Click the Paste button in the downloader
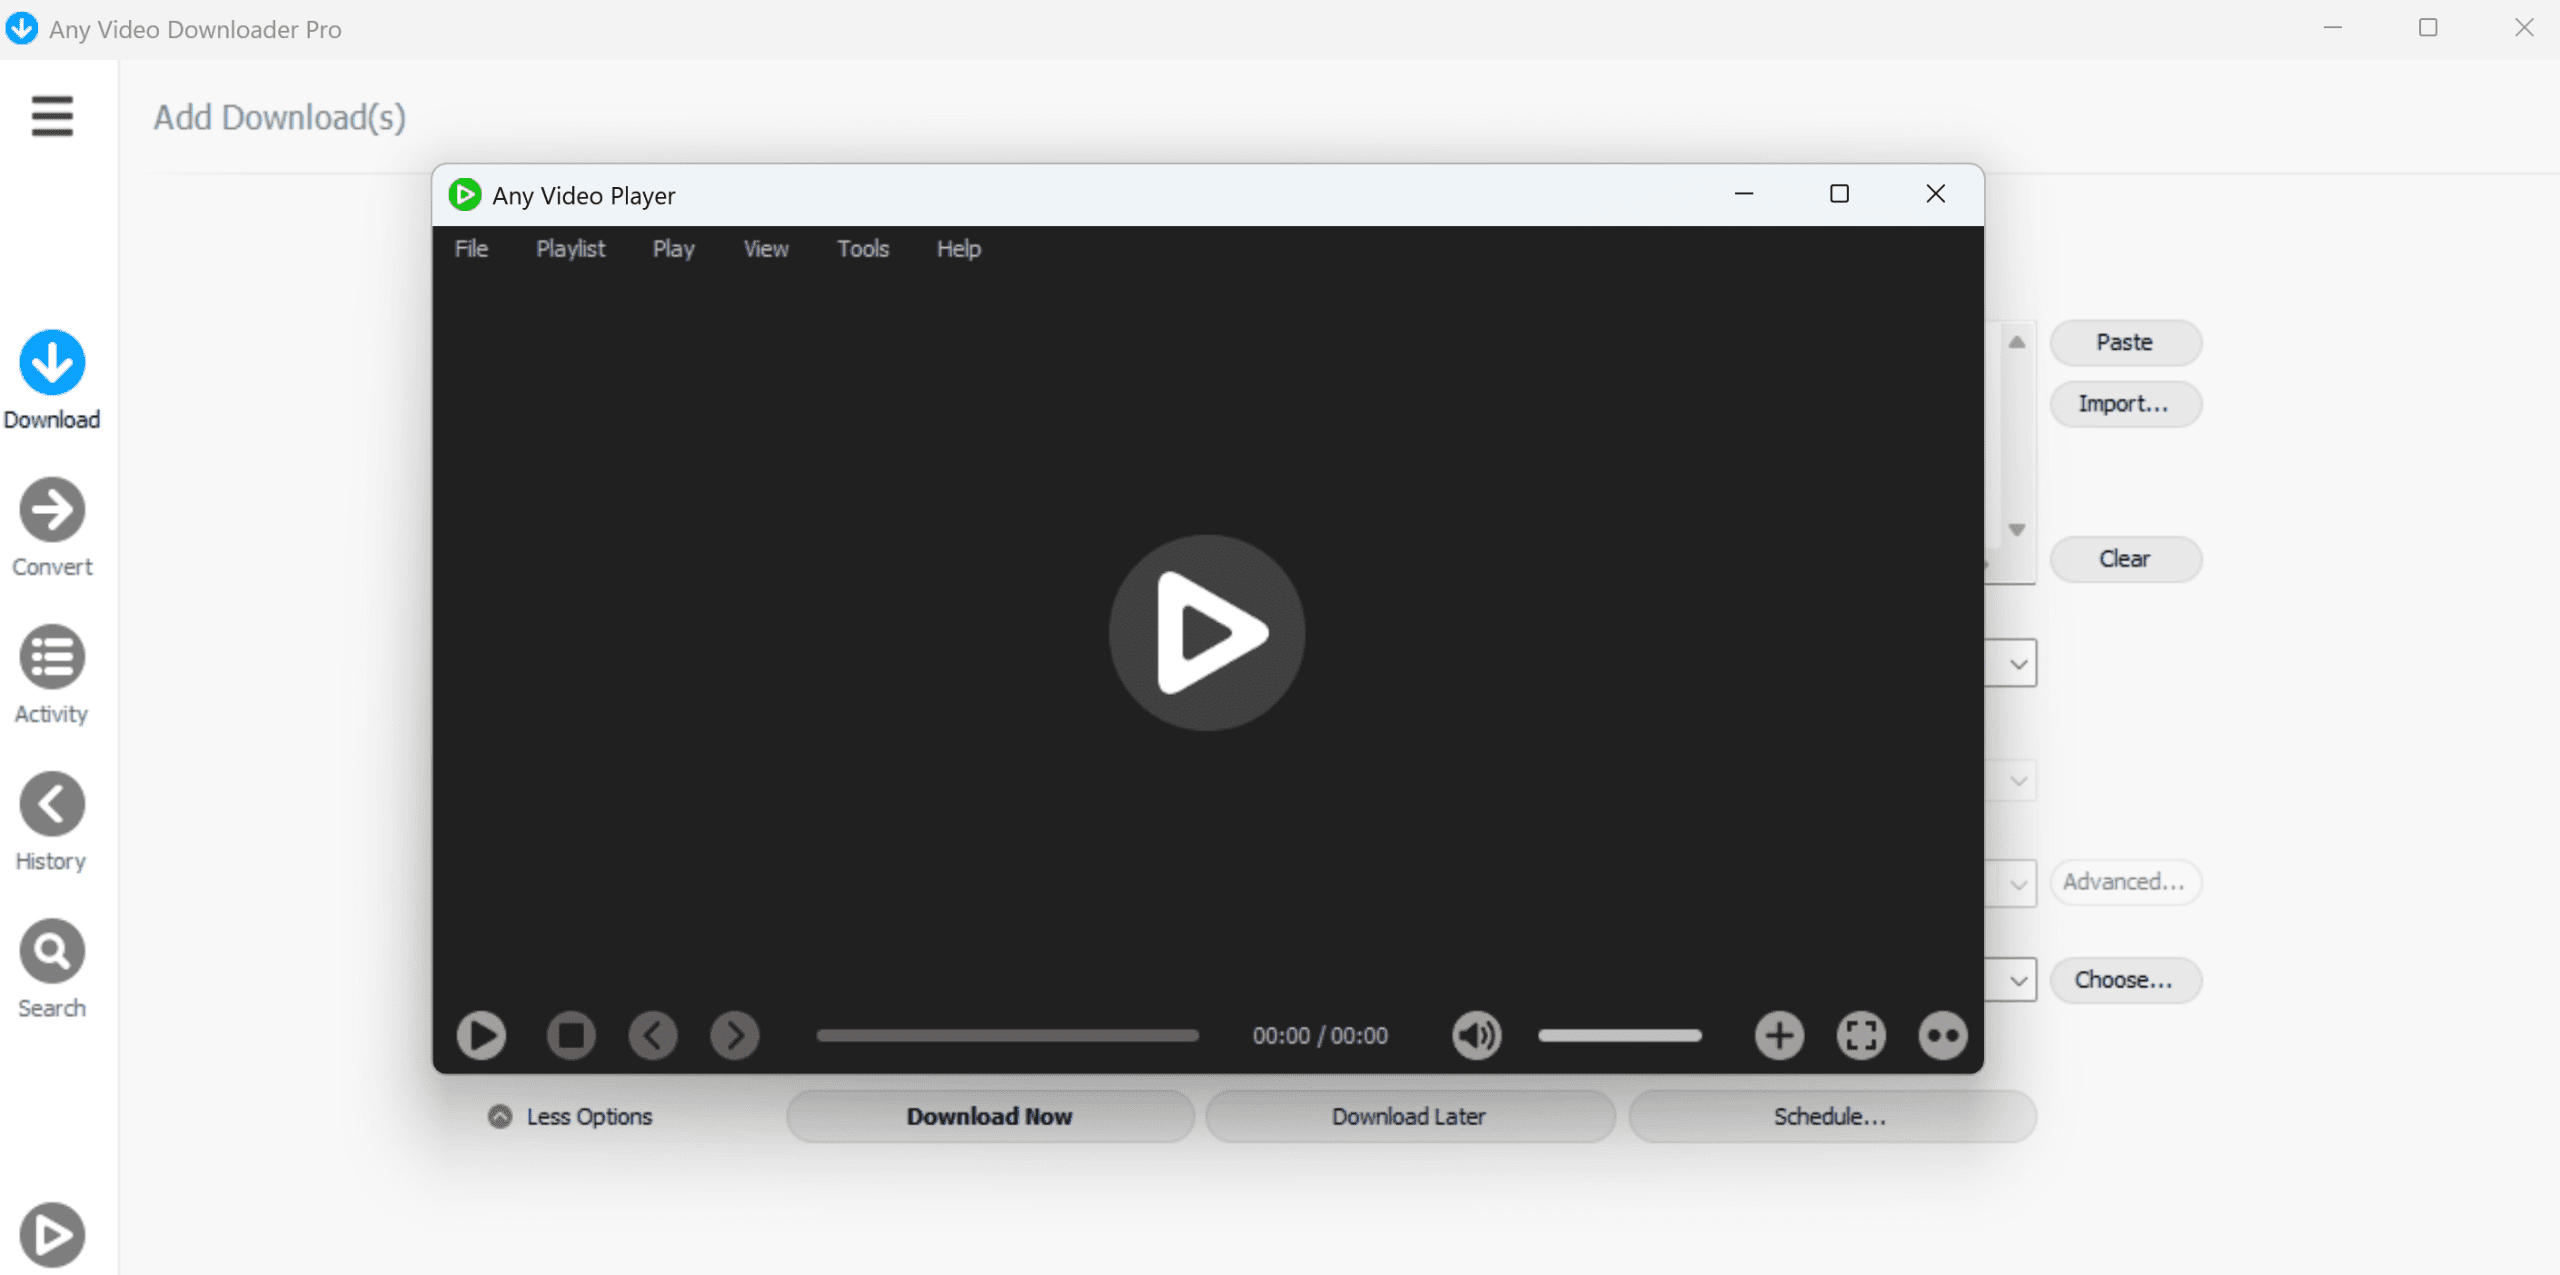The height and width of the screenshot is (1275, 2560). (x=2125, y=342)
